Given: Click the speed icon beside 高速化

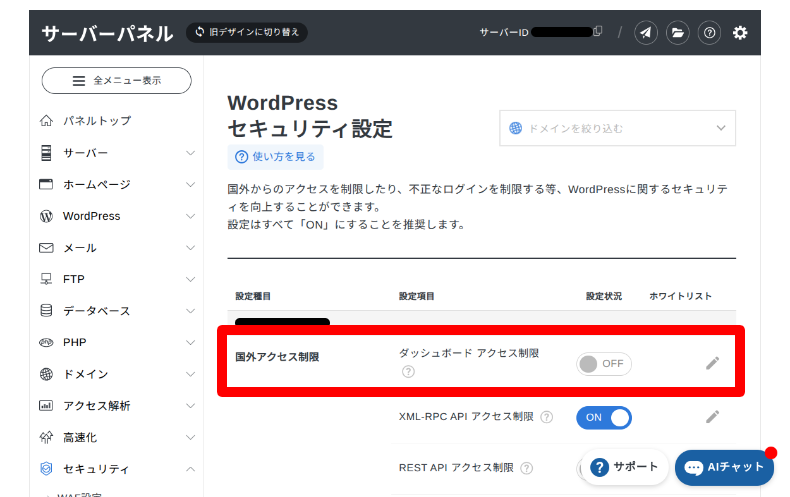Looking at the screenshot, I should pos(46,437).
